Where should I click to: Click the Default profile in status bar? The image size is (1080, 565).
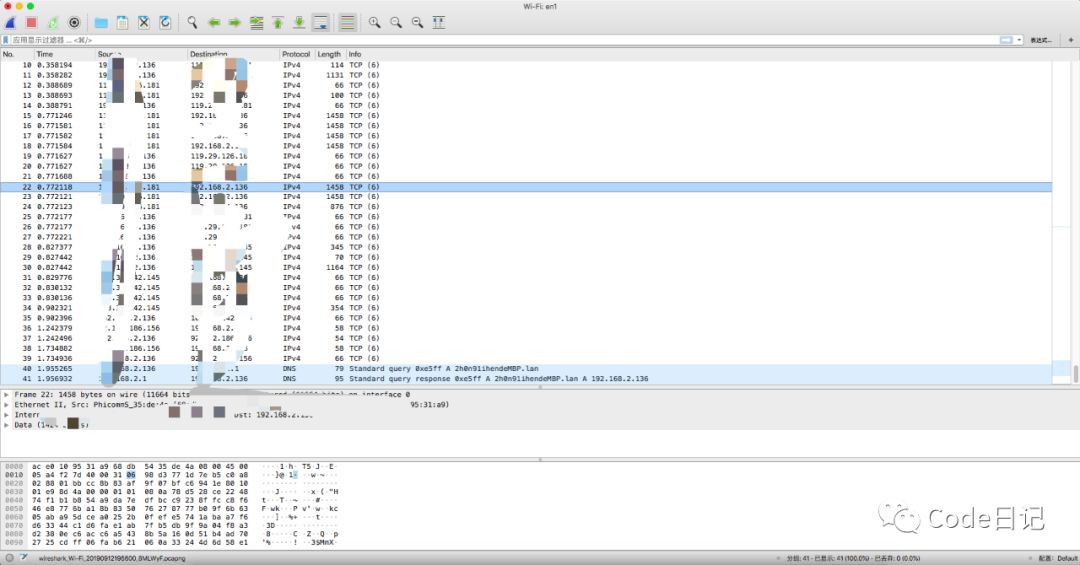1058,558
